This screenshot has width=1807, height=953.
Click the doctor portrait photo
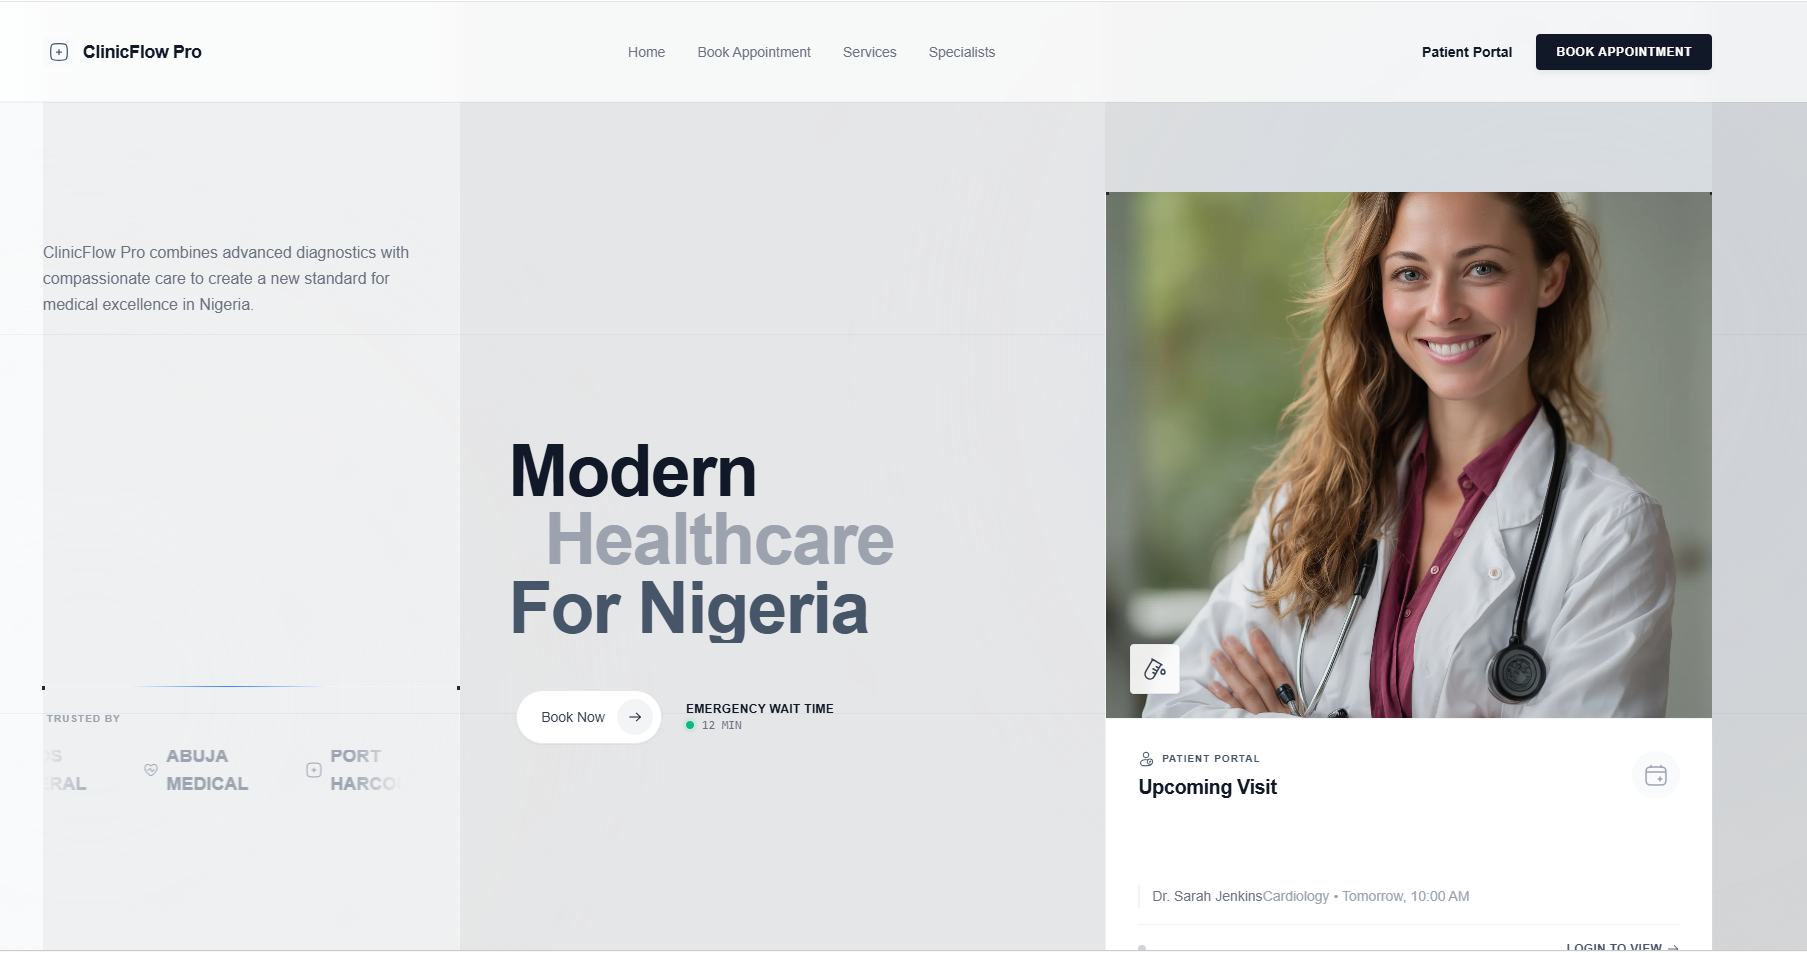[x=1409, y=455]
